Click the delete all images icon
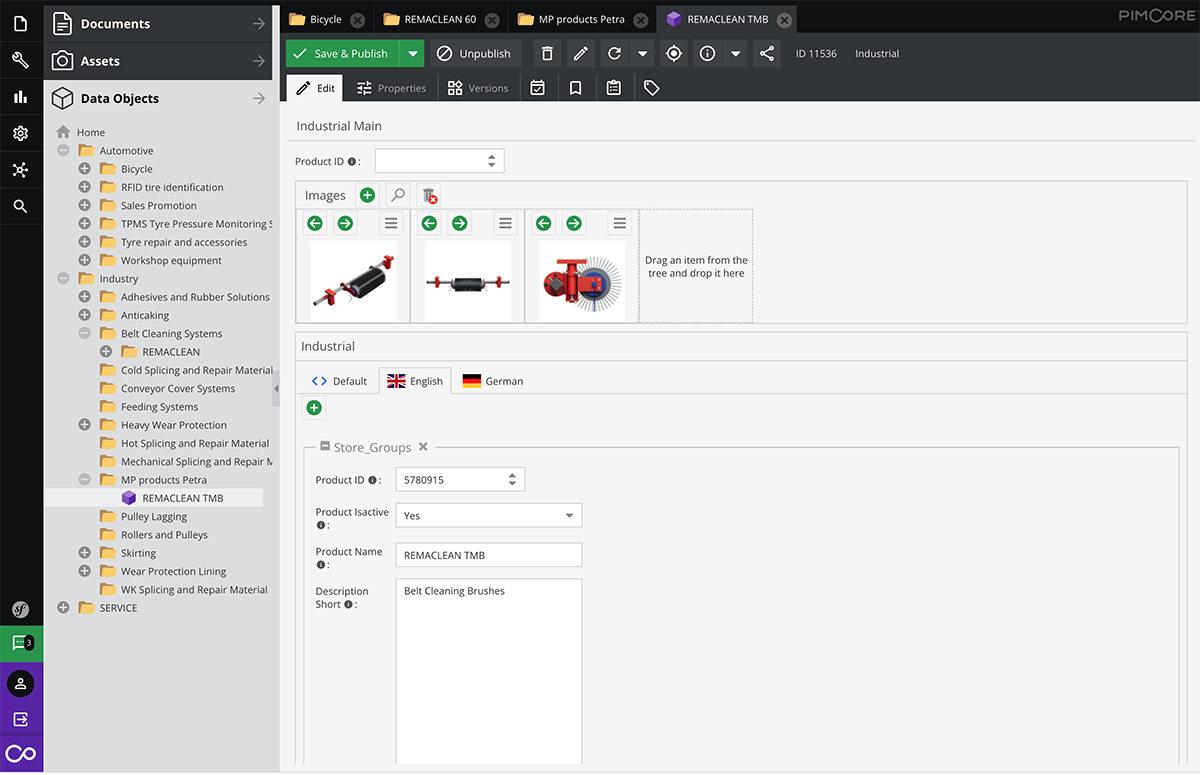Screen dimensions: 1200x775 point(429,195)
